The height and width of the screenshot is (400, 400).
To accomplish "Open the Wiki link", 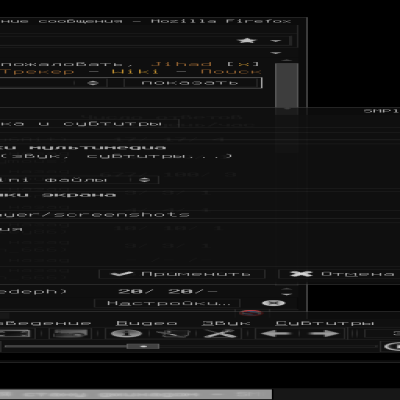I will coord(135,72).
